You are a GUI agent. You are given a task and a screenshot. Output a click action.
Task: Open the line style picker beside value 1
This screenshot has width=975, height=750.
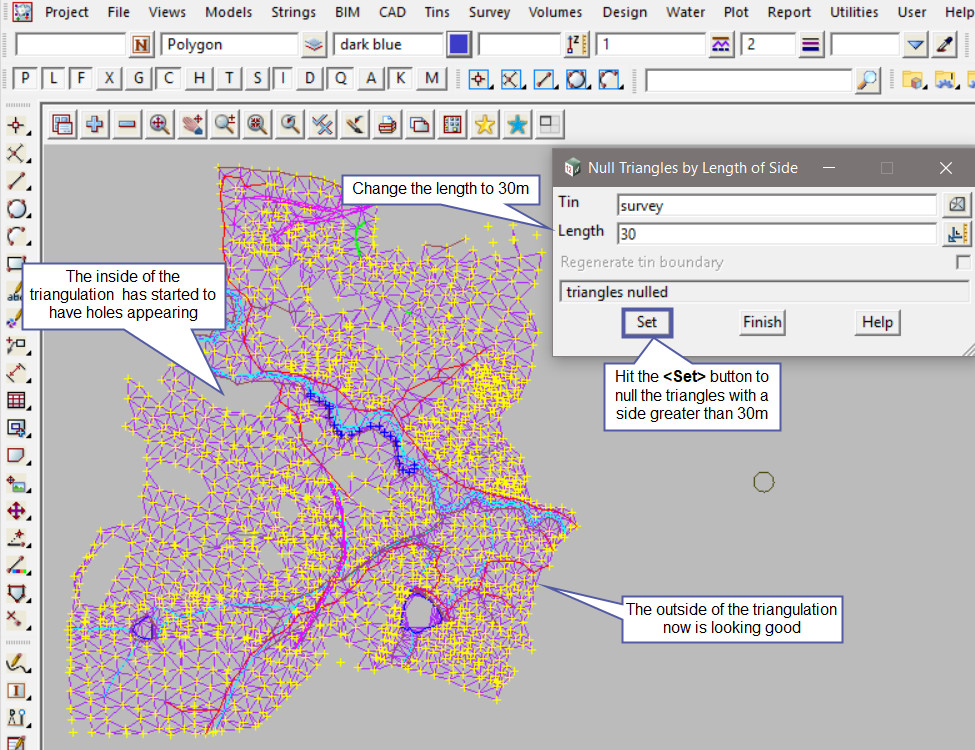point(721,45)
